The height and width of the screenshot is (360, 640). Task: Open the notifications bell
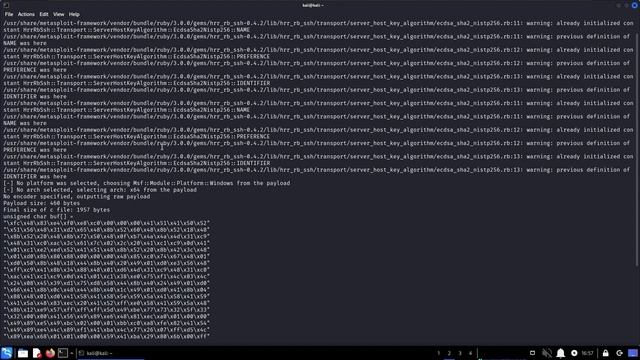pos(561,353)
